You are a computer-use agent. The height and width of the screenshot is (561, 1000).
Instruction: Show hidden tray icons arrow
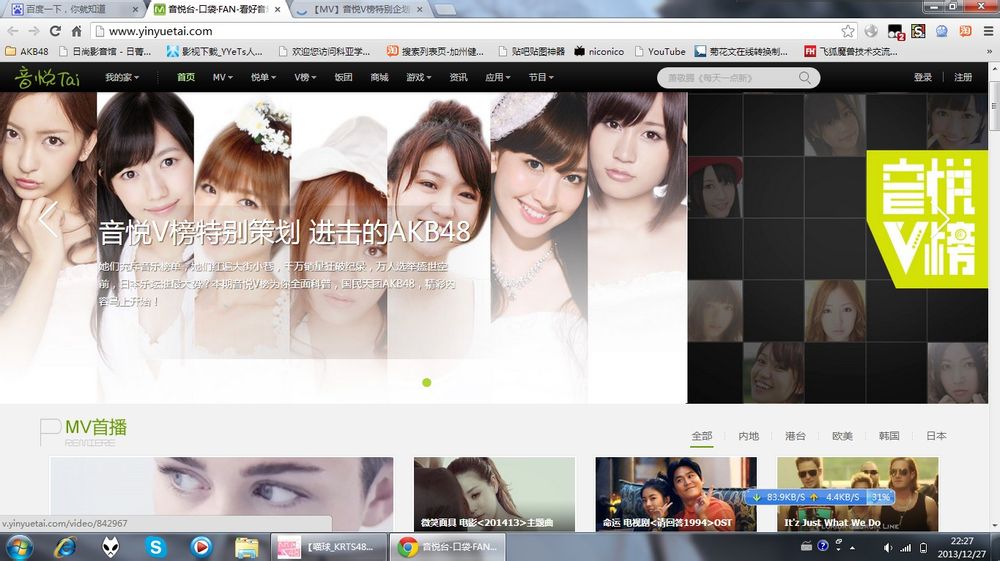[853, 548]
